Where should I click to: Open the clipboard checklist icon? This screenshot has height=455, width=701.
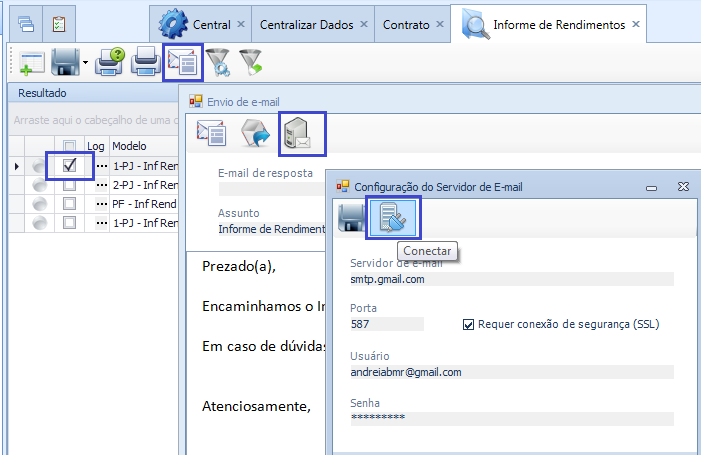pyautogui.click(x=59, y=24)
